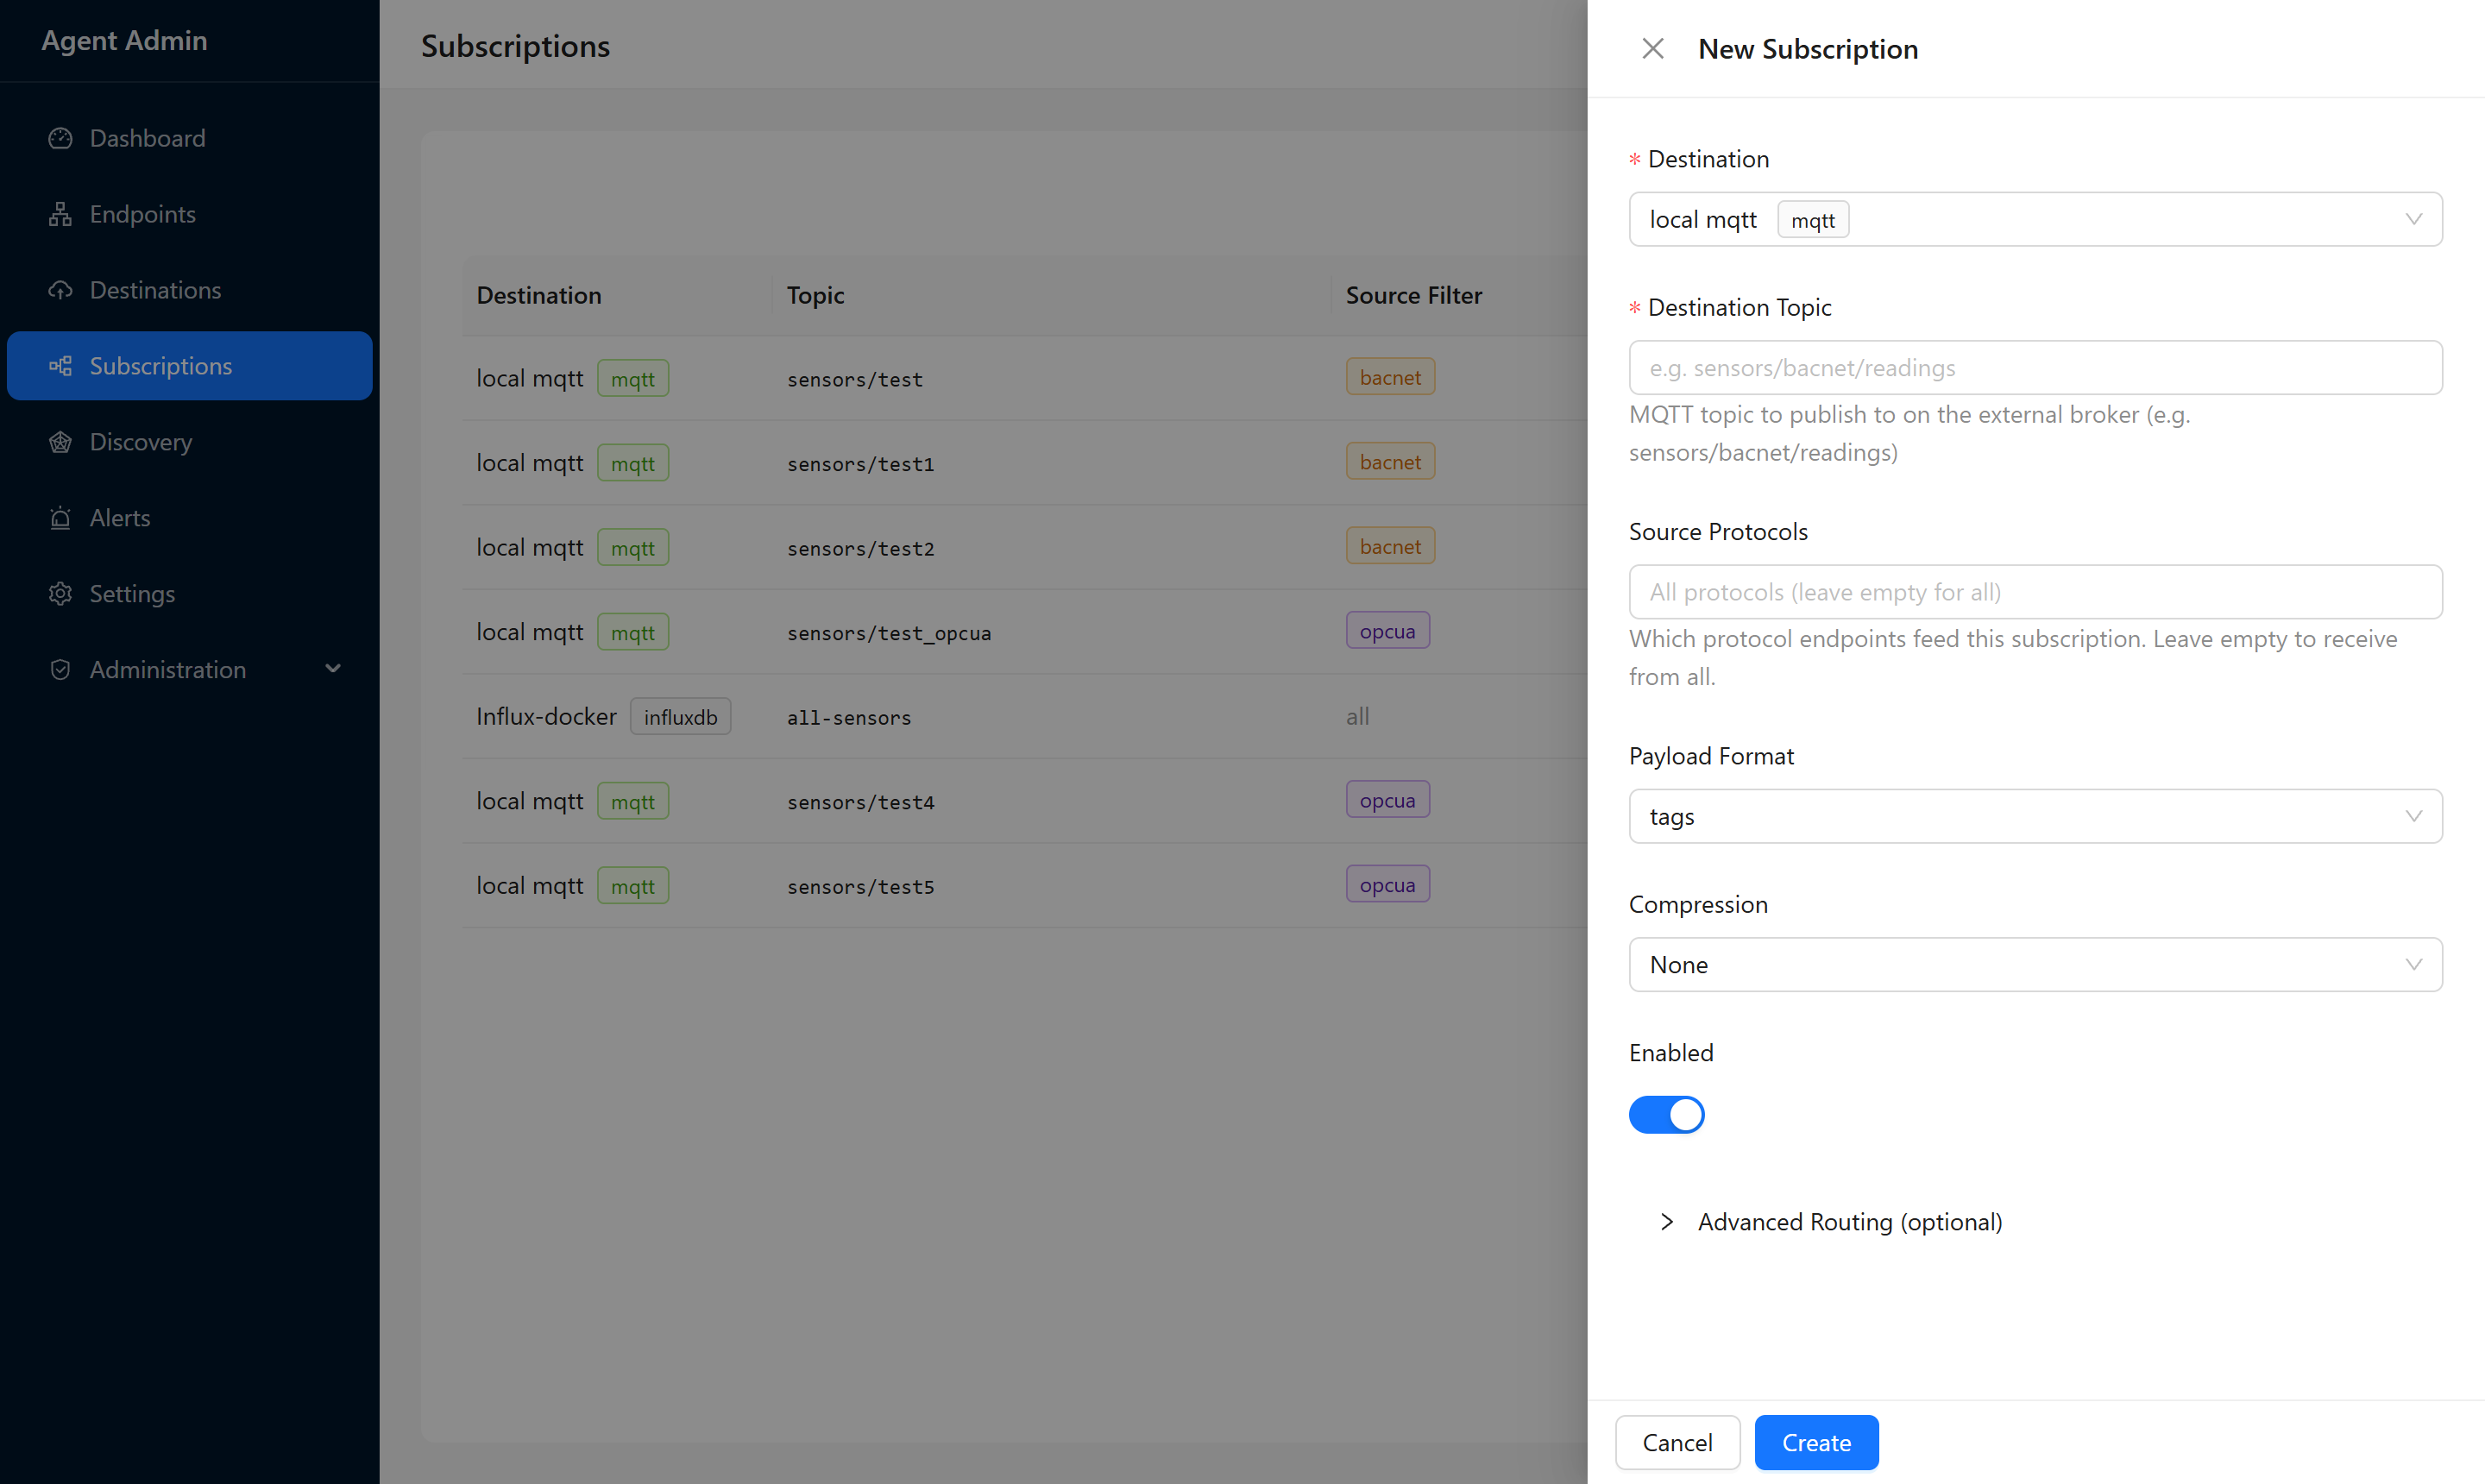Click bacnet tag in sensors/test2 row
This screenshot has height=1484, width=2485.
tap(1390, 546)
